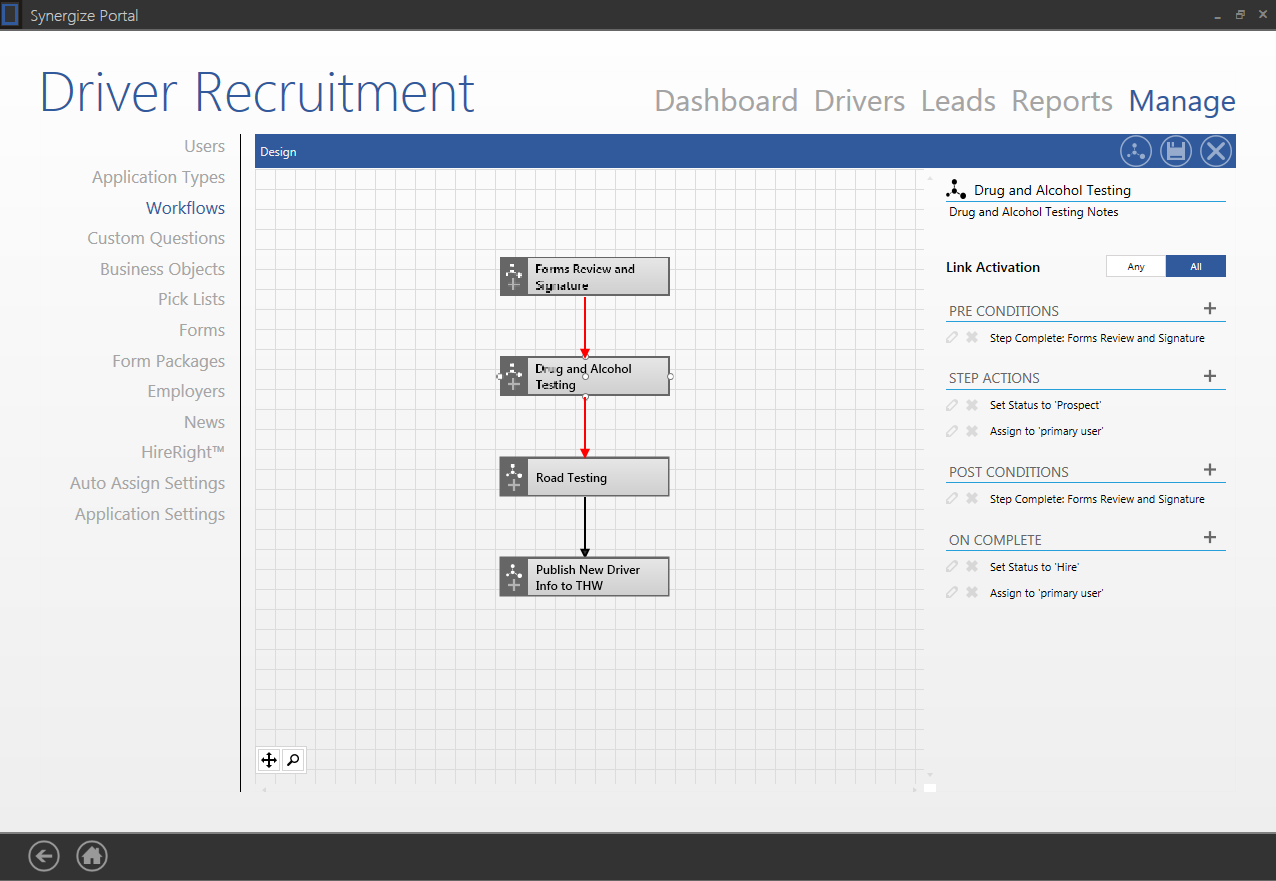The image size is (1276, 881).
Task: Remove 'Assign to primary user' step action
Action: tap(971, 431)
